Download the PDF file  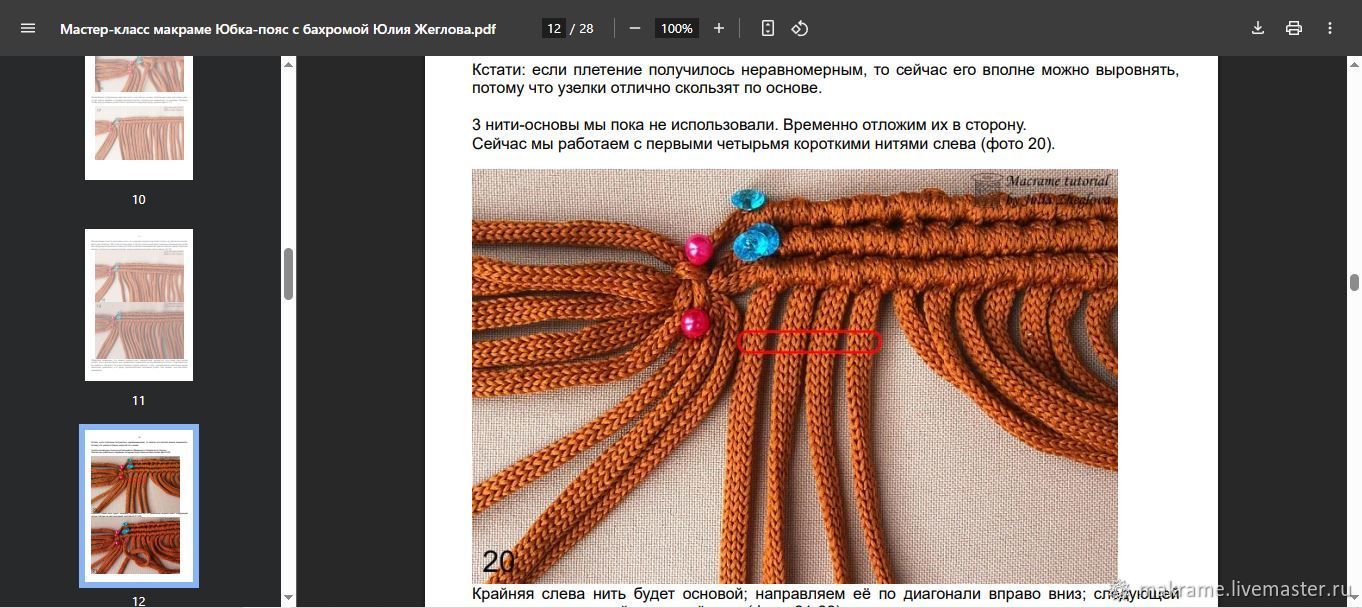[x=1258, y=28]
